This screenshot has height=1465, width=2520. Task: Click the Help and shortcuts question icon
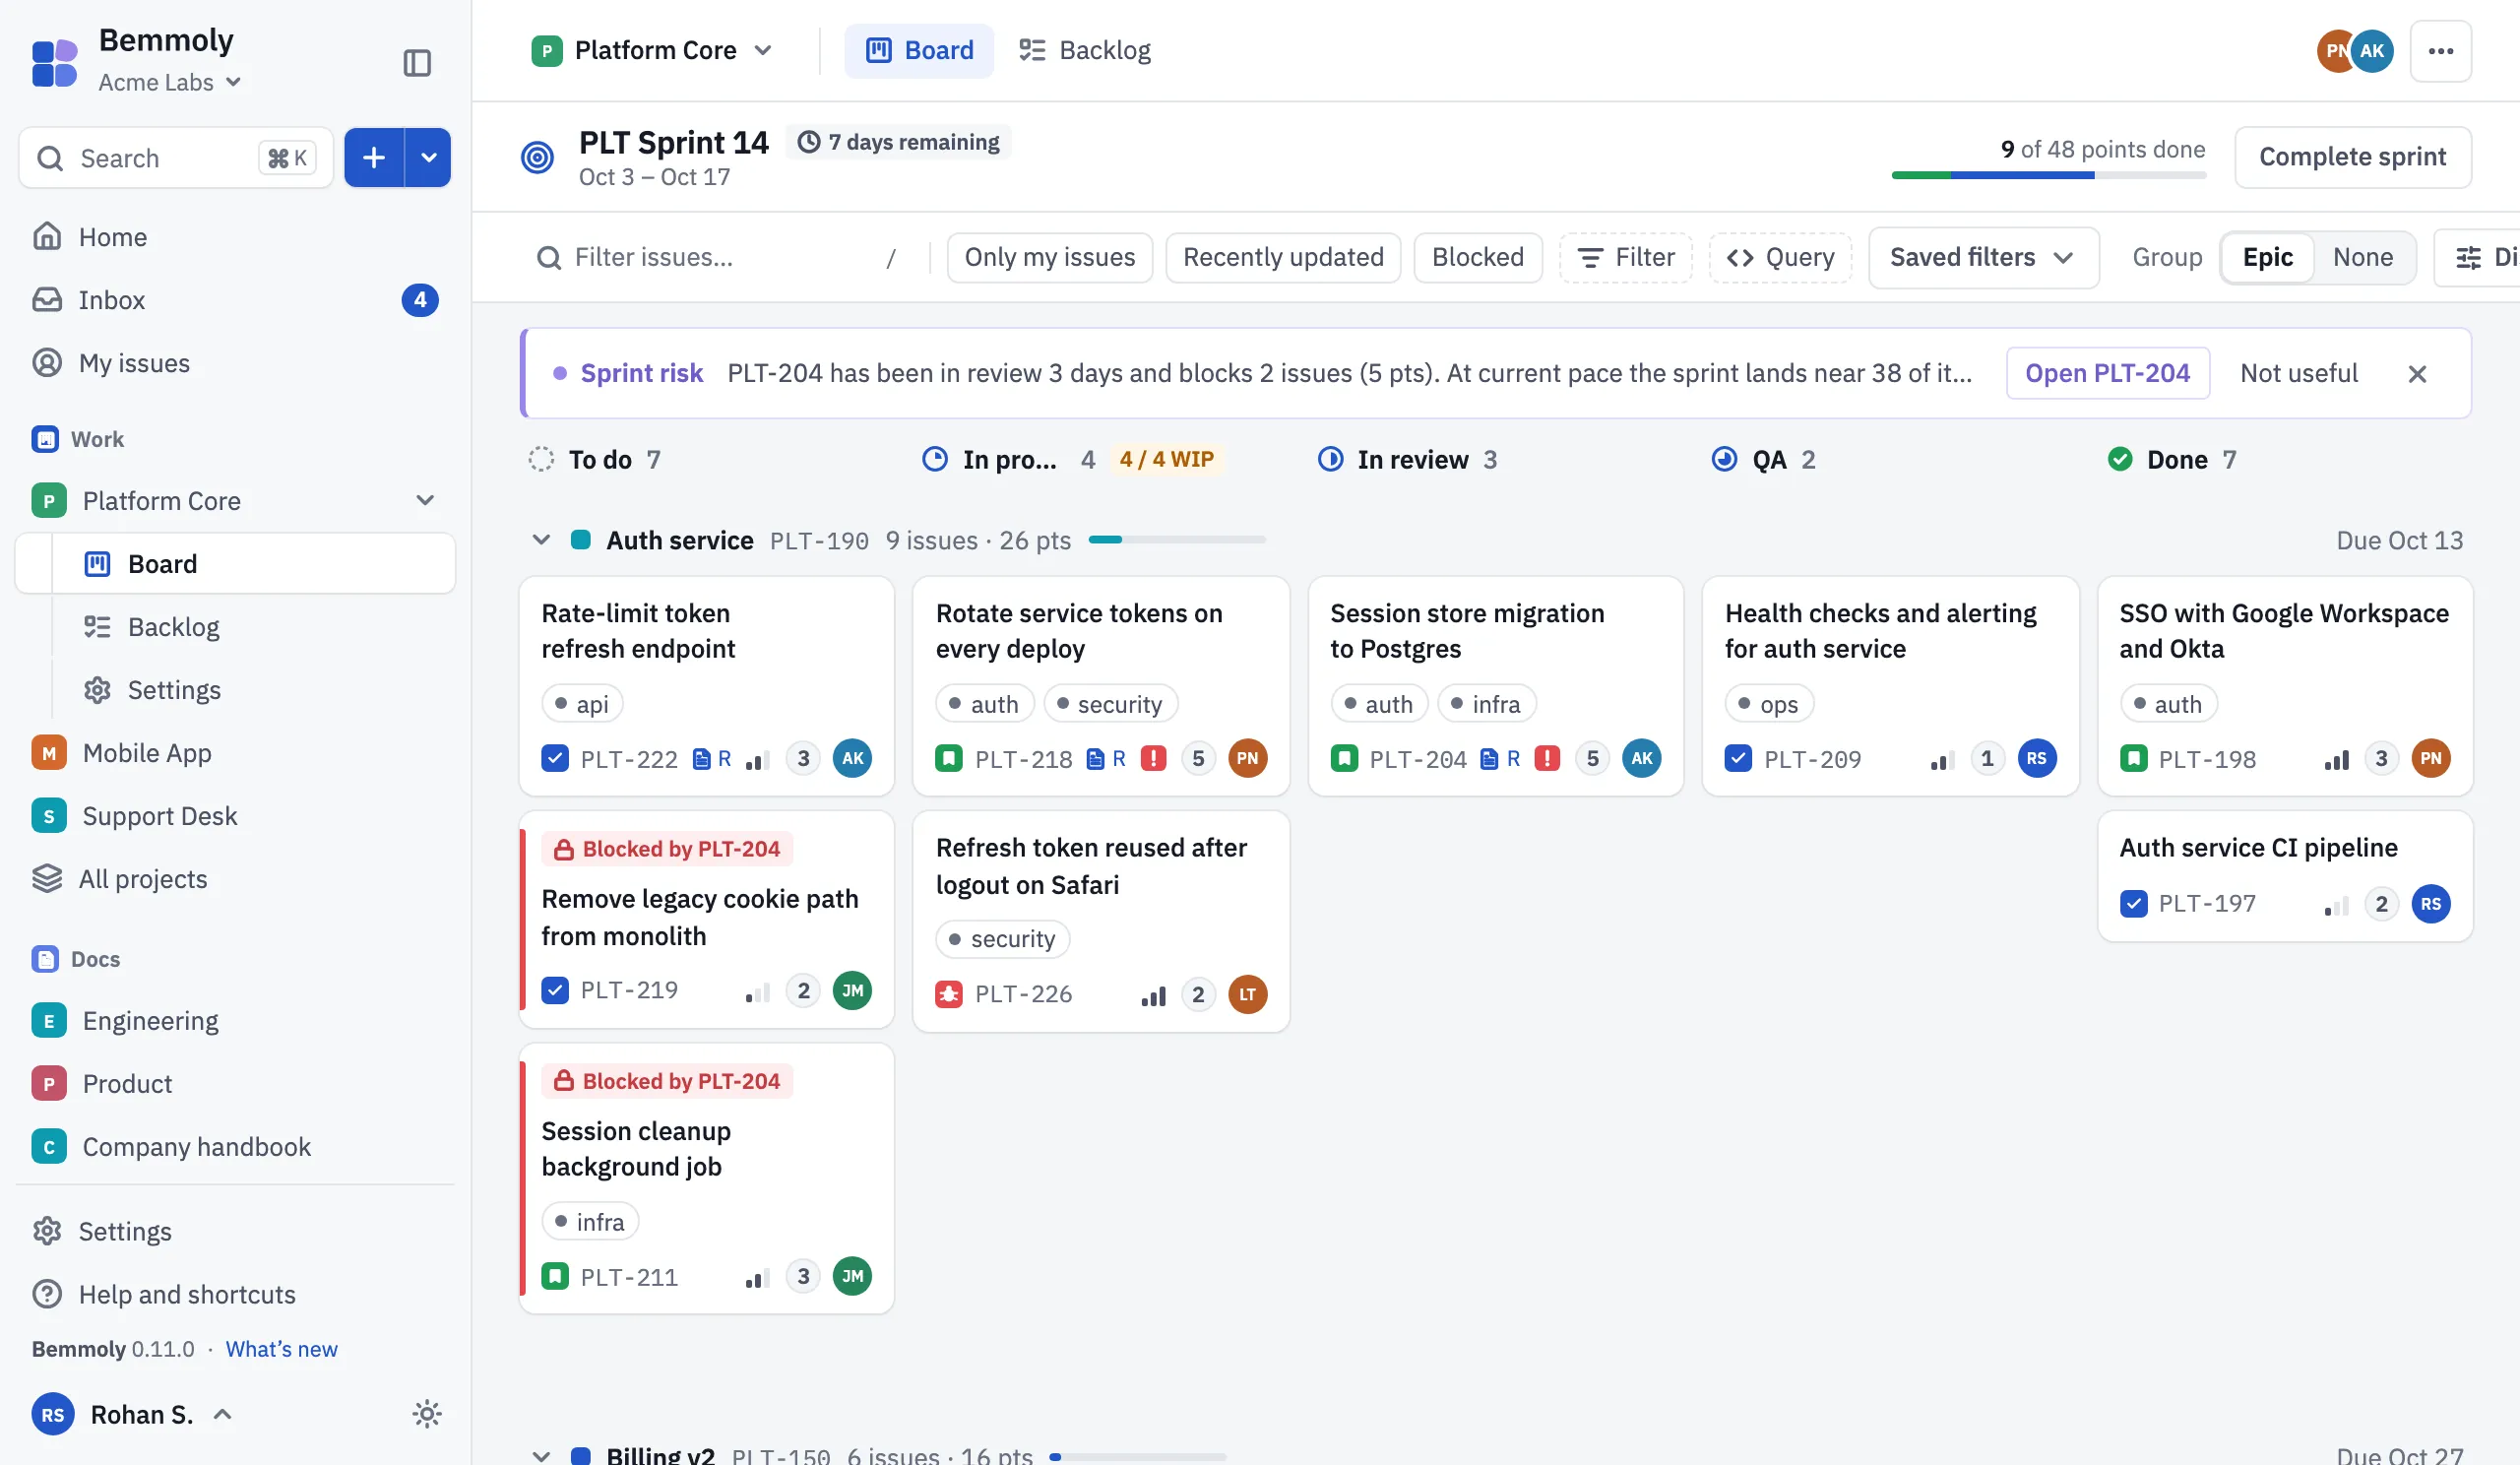click(x=47, y=1294)
